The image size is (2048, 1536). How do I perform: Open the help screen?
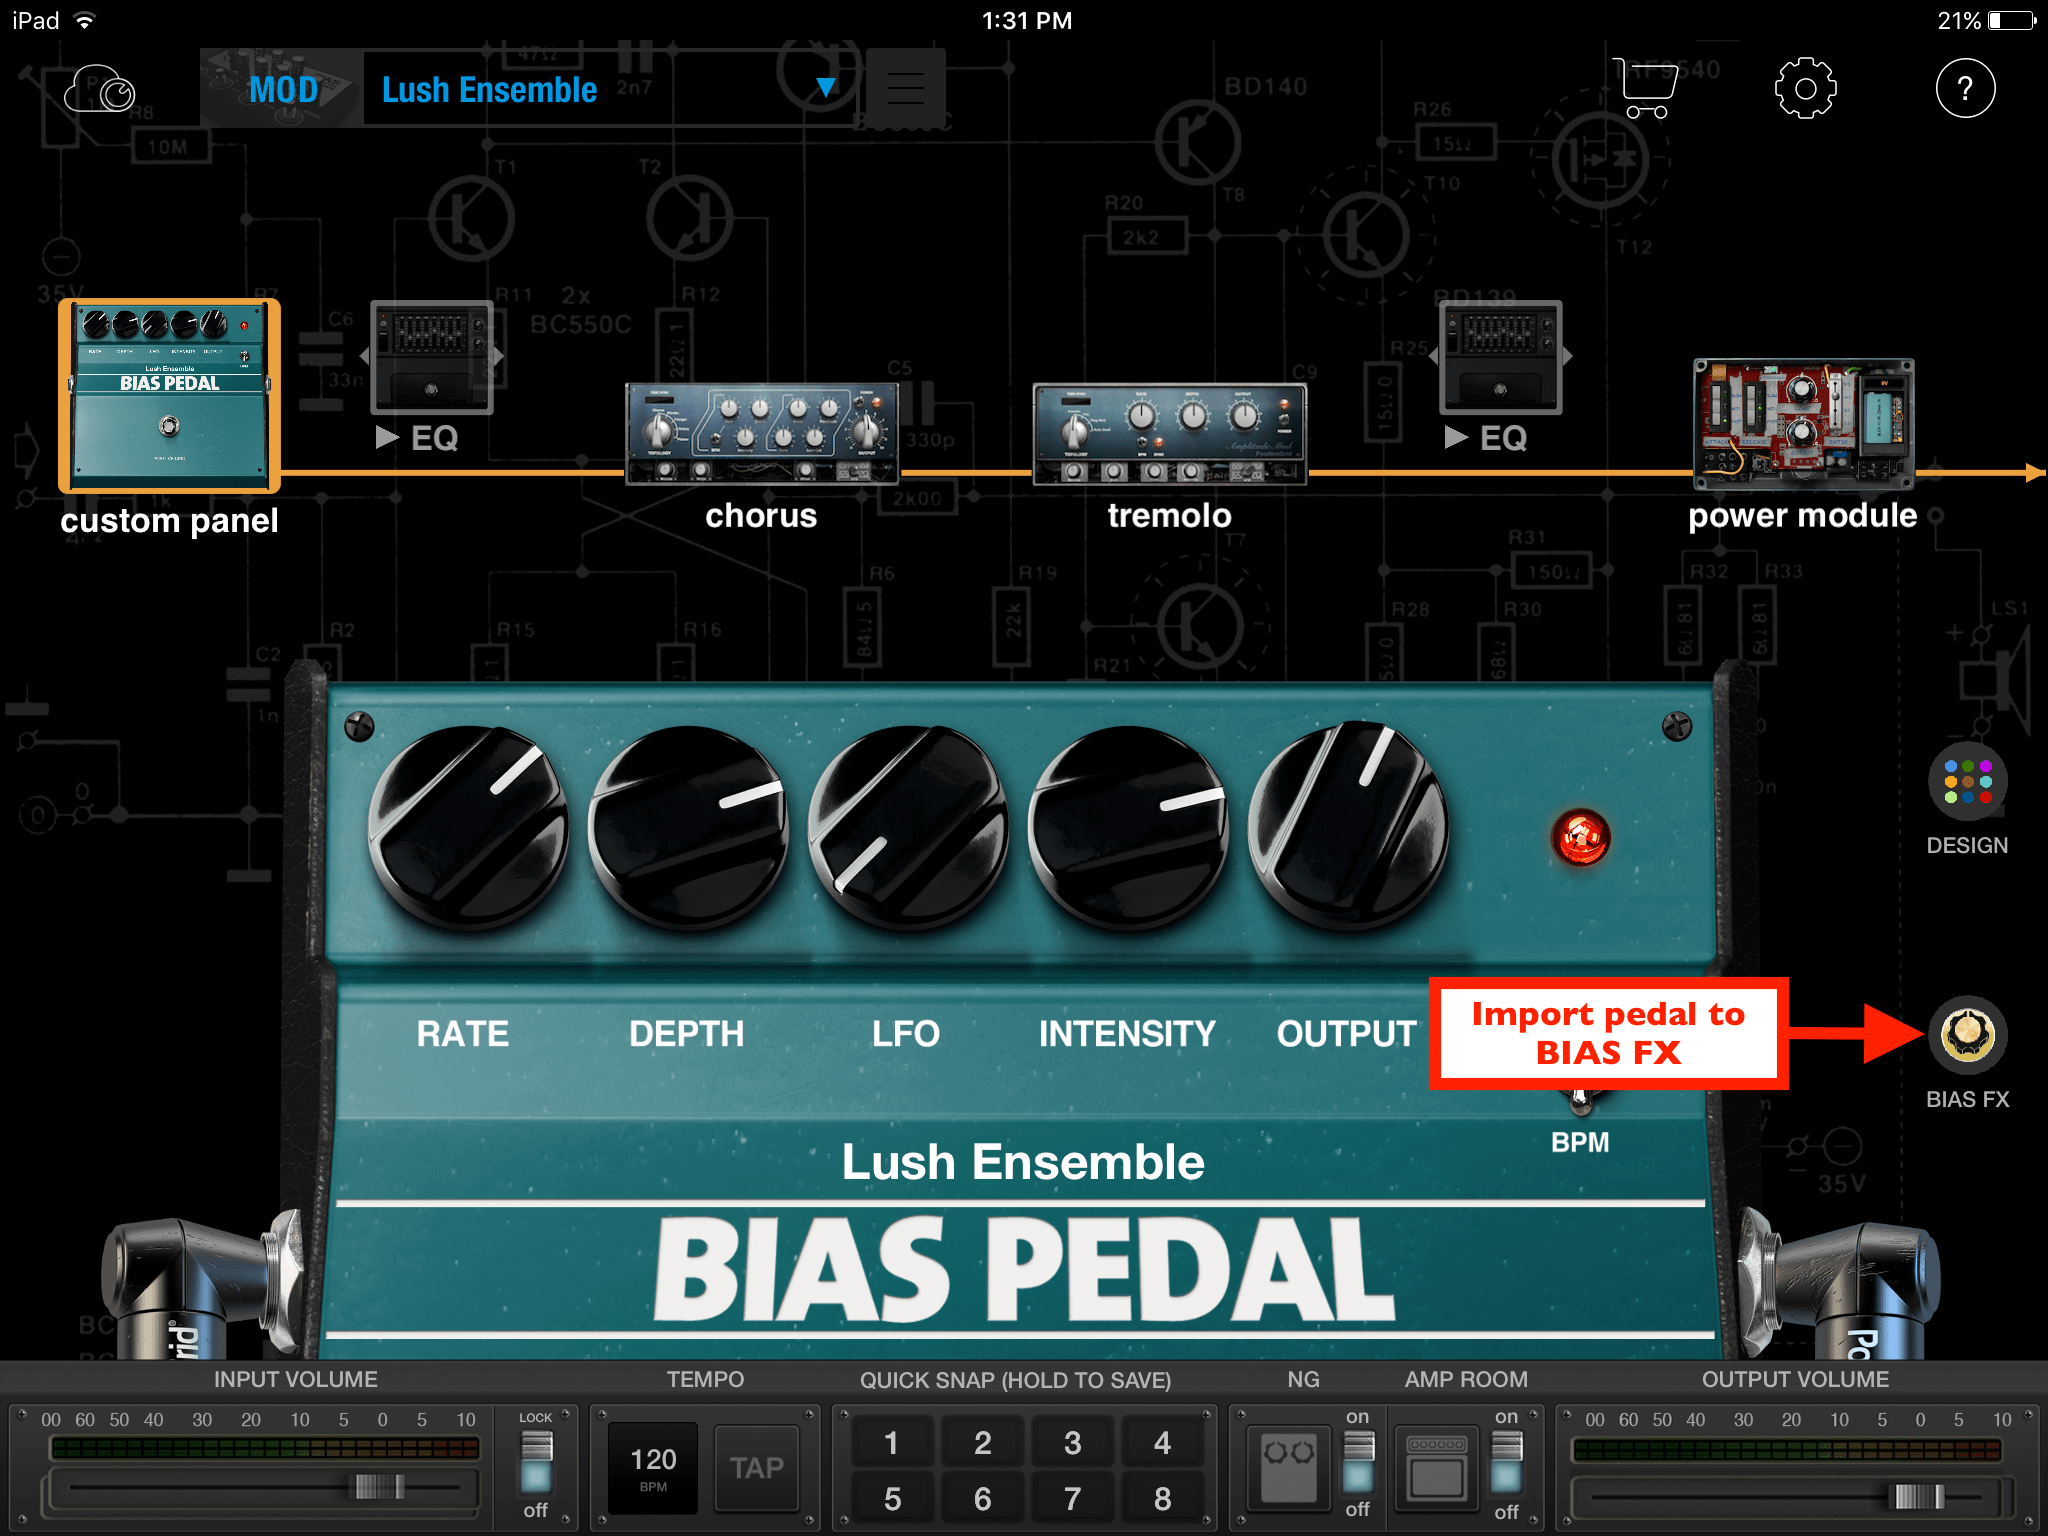[1966, 88]
